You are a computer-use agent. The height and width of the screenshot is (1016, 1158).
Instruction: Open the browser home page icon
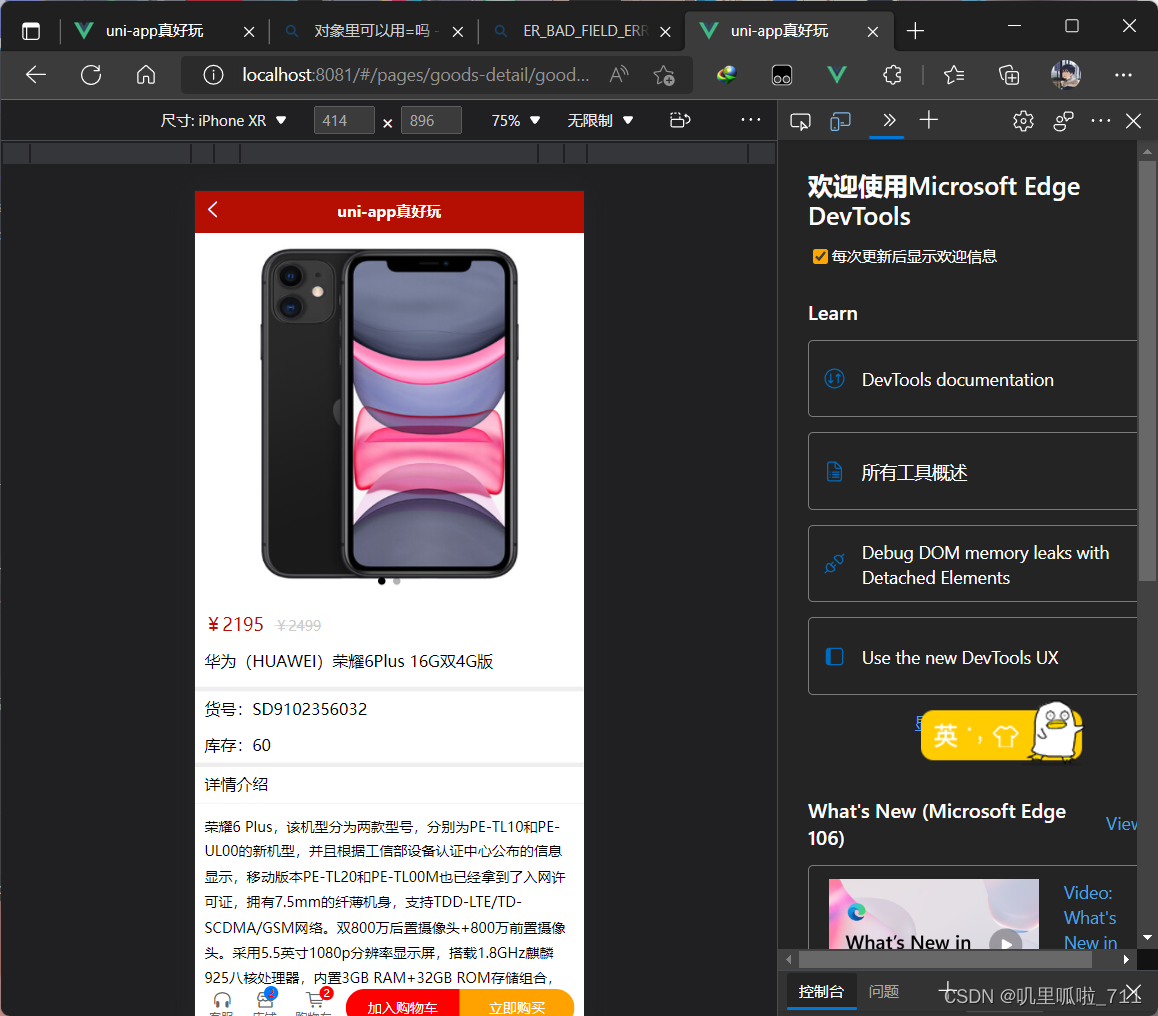(146, 75)
